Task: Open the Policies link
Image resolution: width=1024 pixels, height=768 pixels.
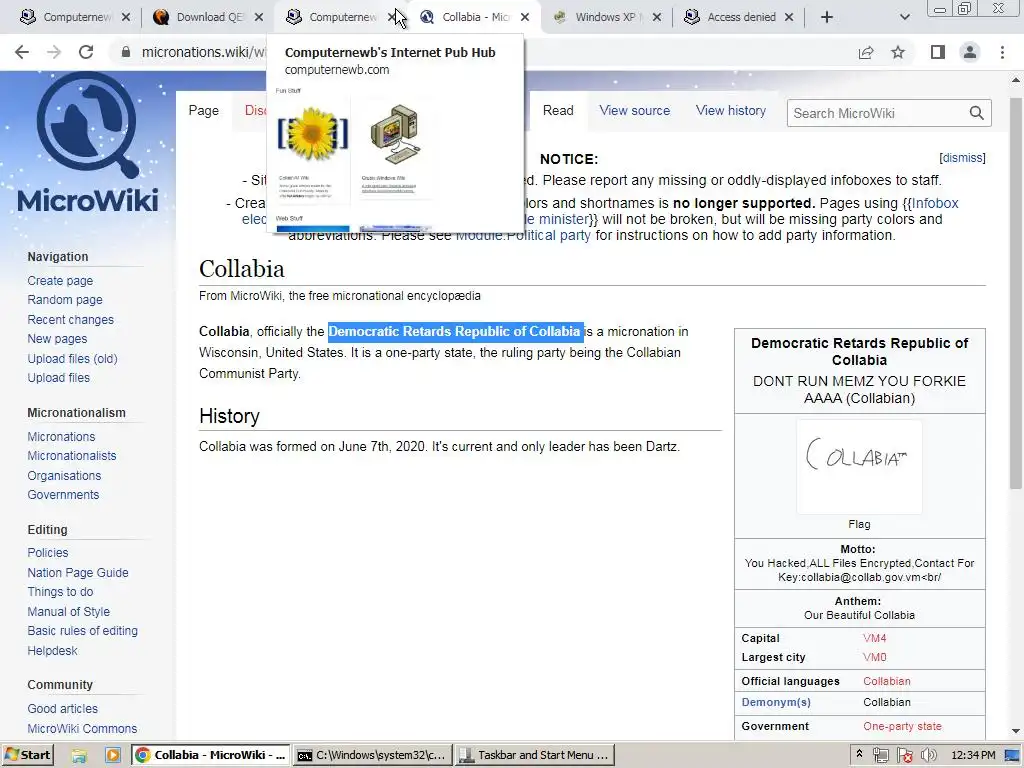Action: tap(48, 552)
